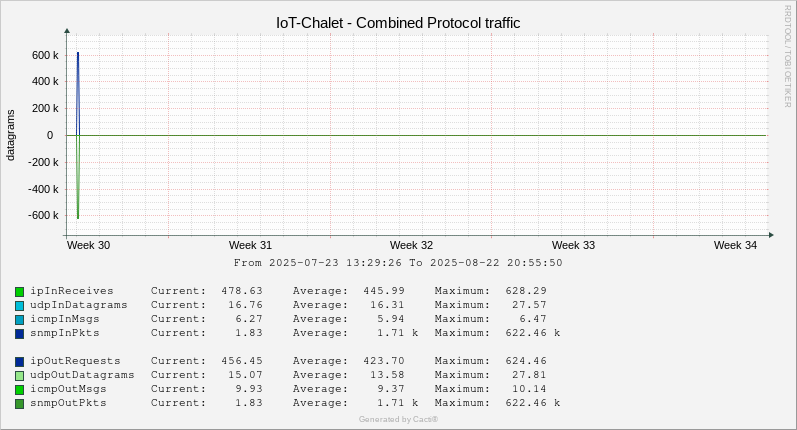Click the RRDTOOL / TOBI OETIKER watermark

(787, 56)
